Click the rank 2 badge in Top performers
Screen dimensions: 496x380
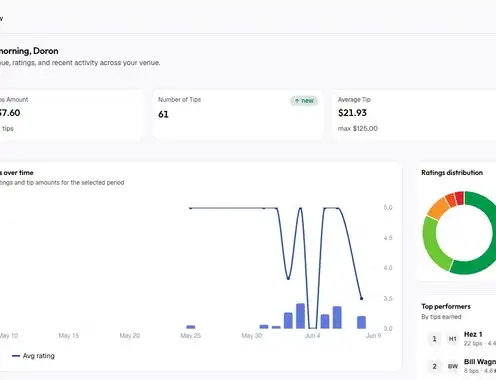pos(434,366)
